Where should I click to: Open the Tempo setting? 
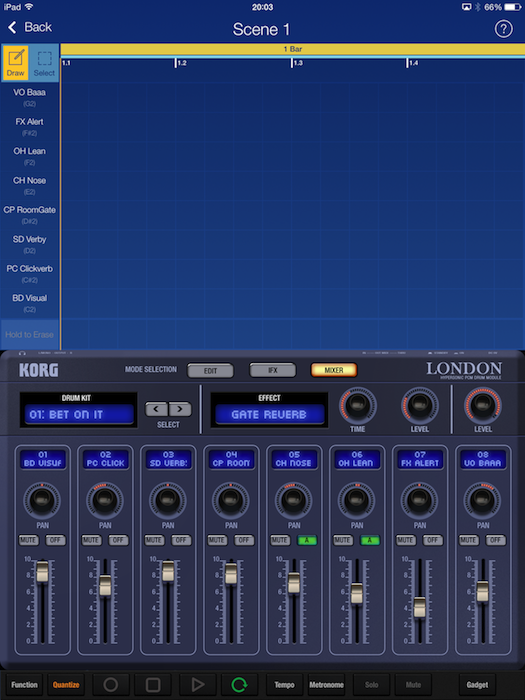pos(284,684)
